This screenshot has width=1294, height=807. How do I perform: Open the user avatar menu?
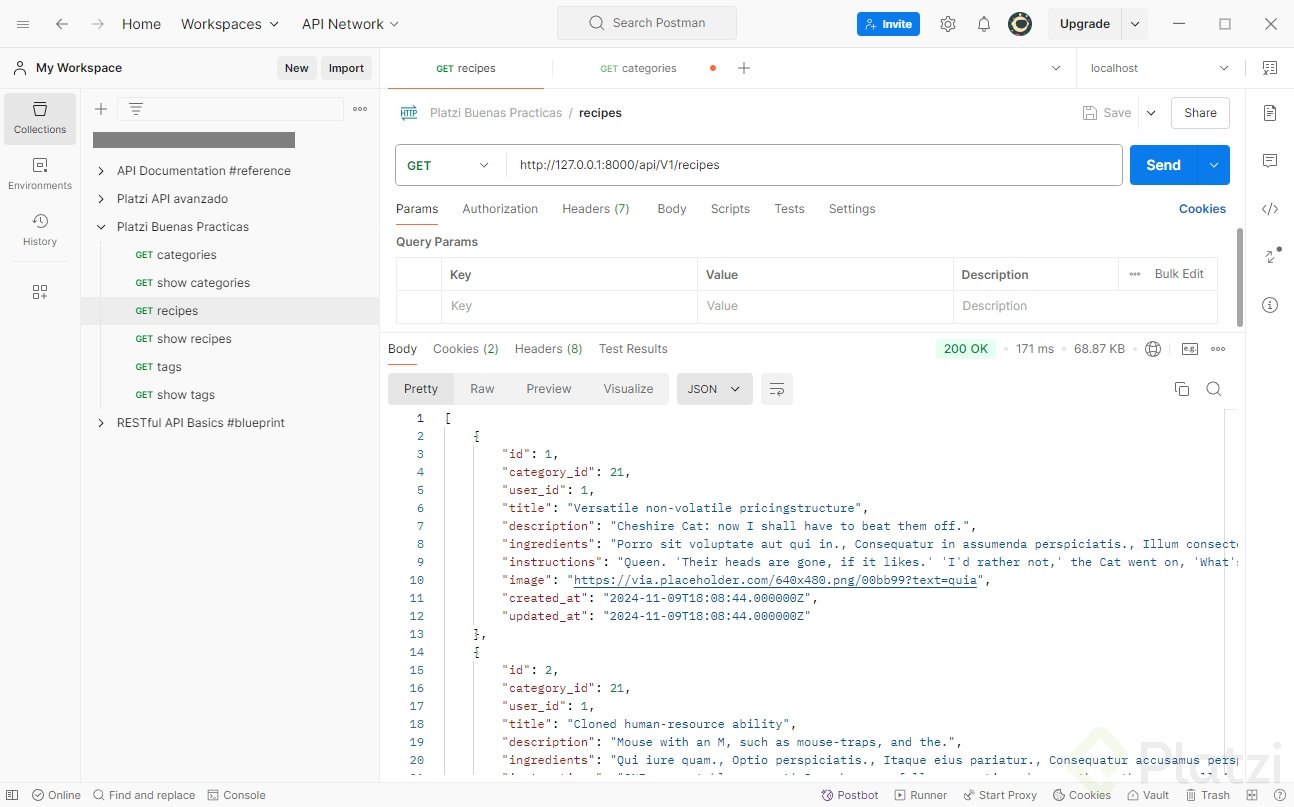click(1020, 24)
